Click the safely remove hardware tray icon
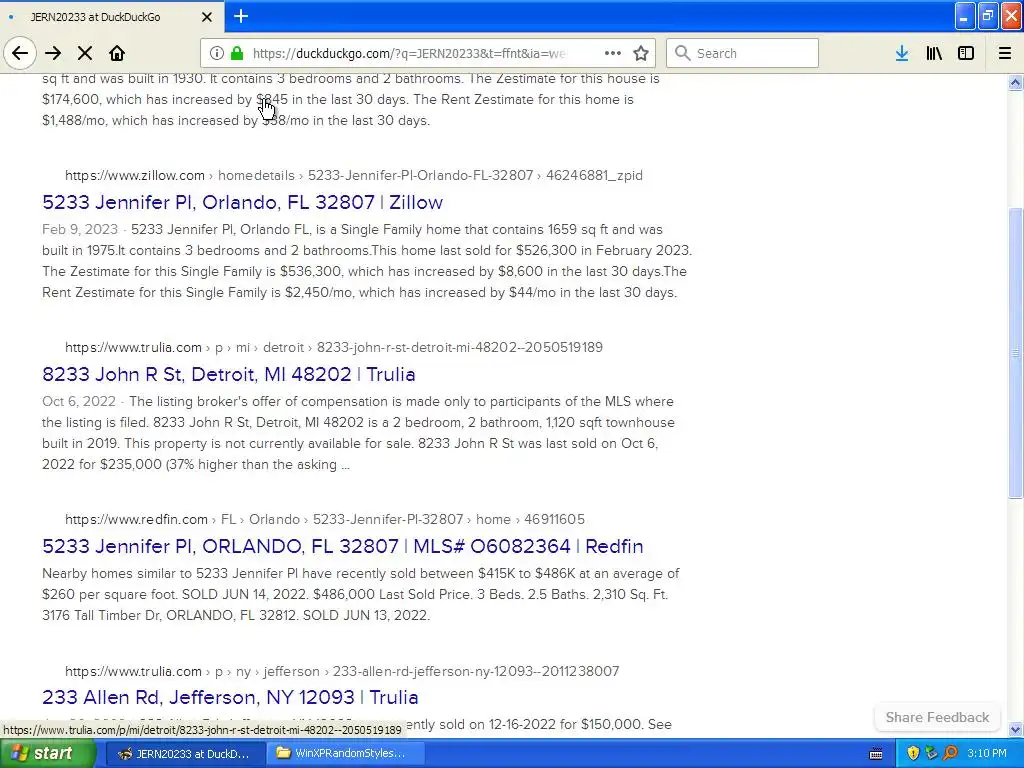 click(x=931, y=754)
